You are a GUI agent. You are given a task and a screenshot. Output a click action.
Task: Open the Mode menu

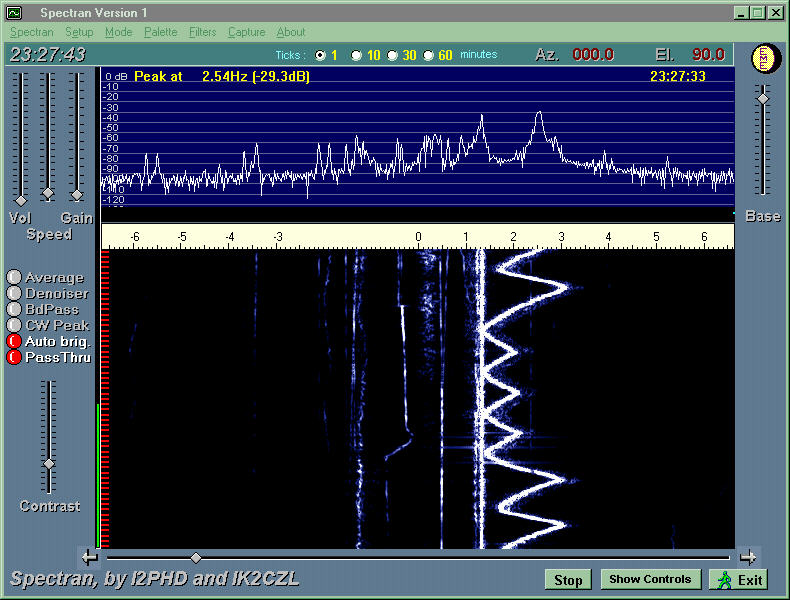tap(118, 32)
